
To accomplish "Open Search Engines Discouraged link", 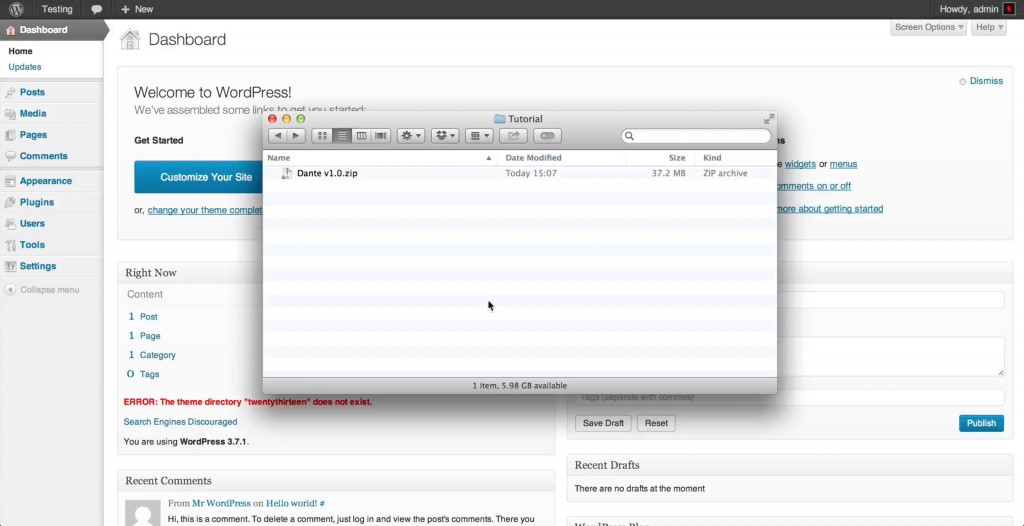I will 180,422.
